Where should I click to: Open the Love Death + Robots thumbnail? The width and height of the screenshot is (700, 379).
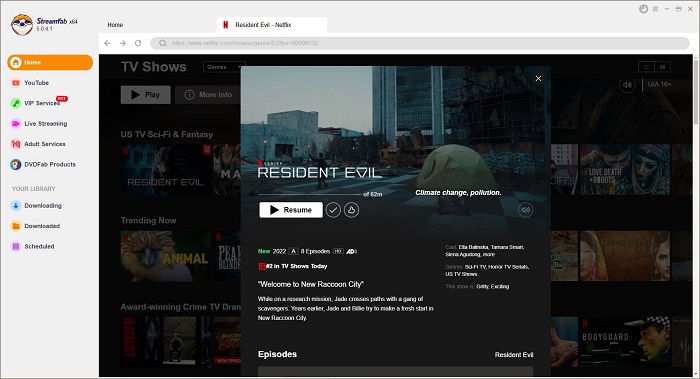625,170
